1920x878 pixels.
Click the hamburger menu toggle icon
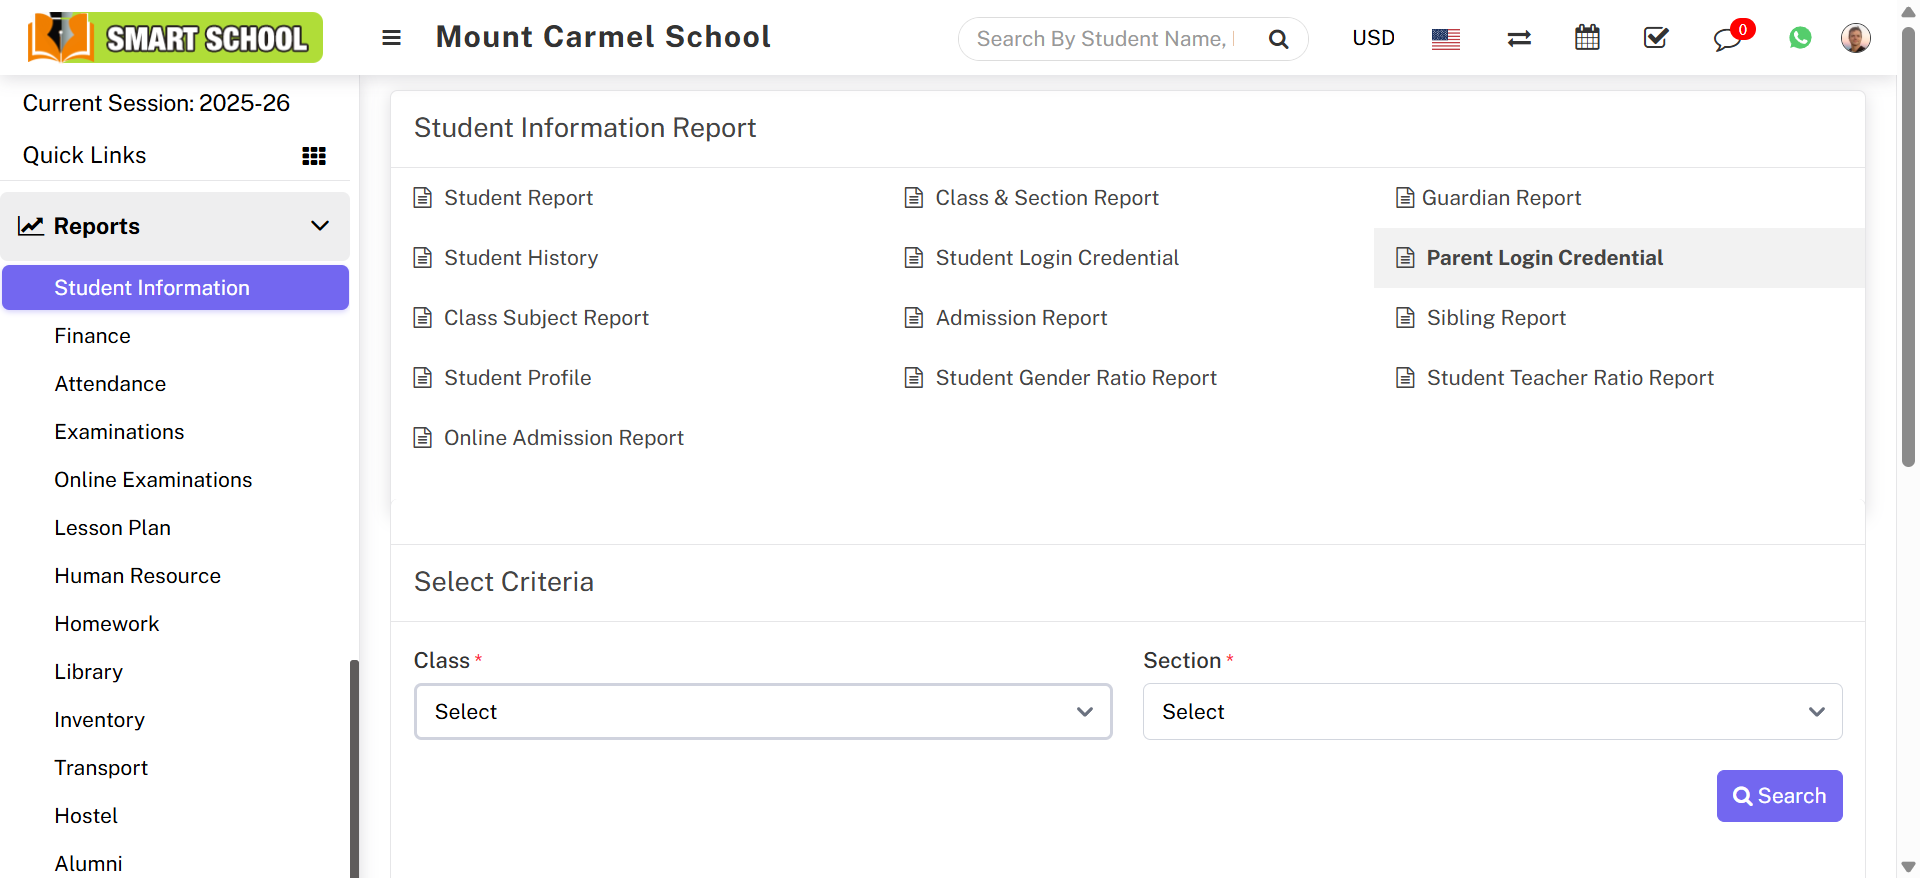point(391,38)
